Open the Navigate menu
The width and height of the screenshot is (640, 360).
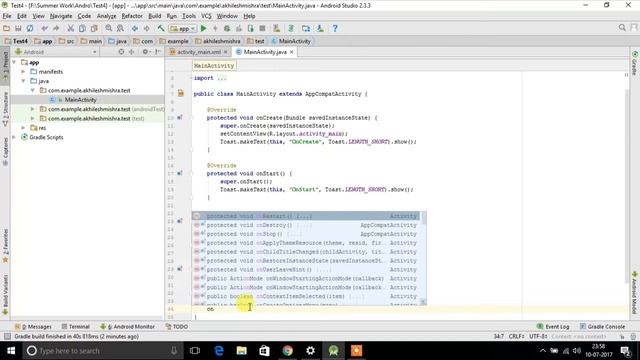tap(61, 16)
